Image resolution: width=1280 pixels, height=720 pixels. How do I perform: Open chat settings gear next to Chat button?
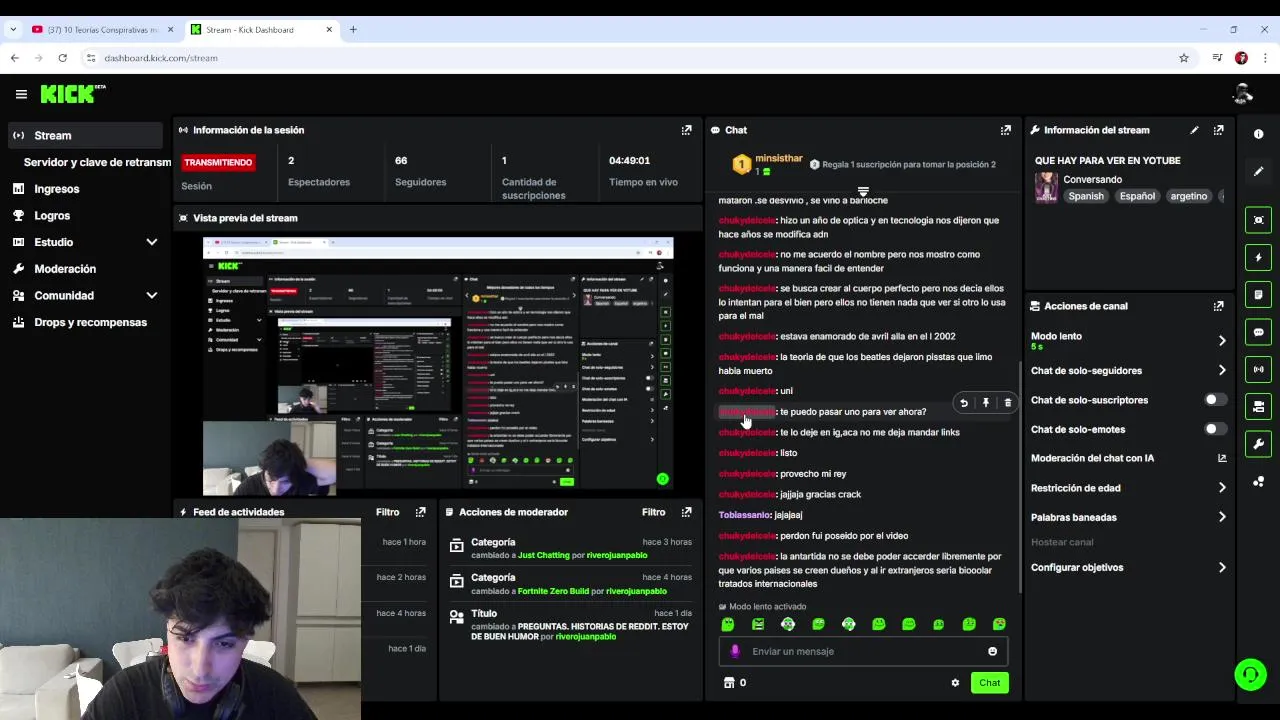955,683
